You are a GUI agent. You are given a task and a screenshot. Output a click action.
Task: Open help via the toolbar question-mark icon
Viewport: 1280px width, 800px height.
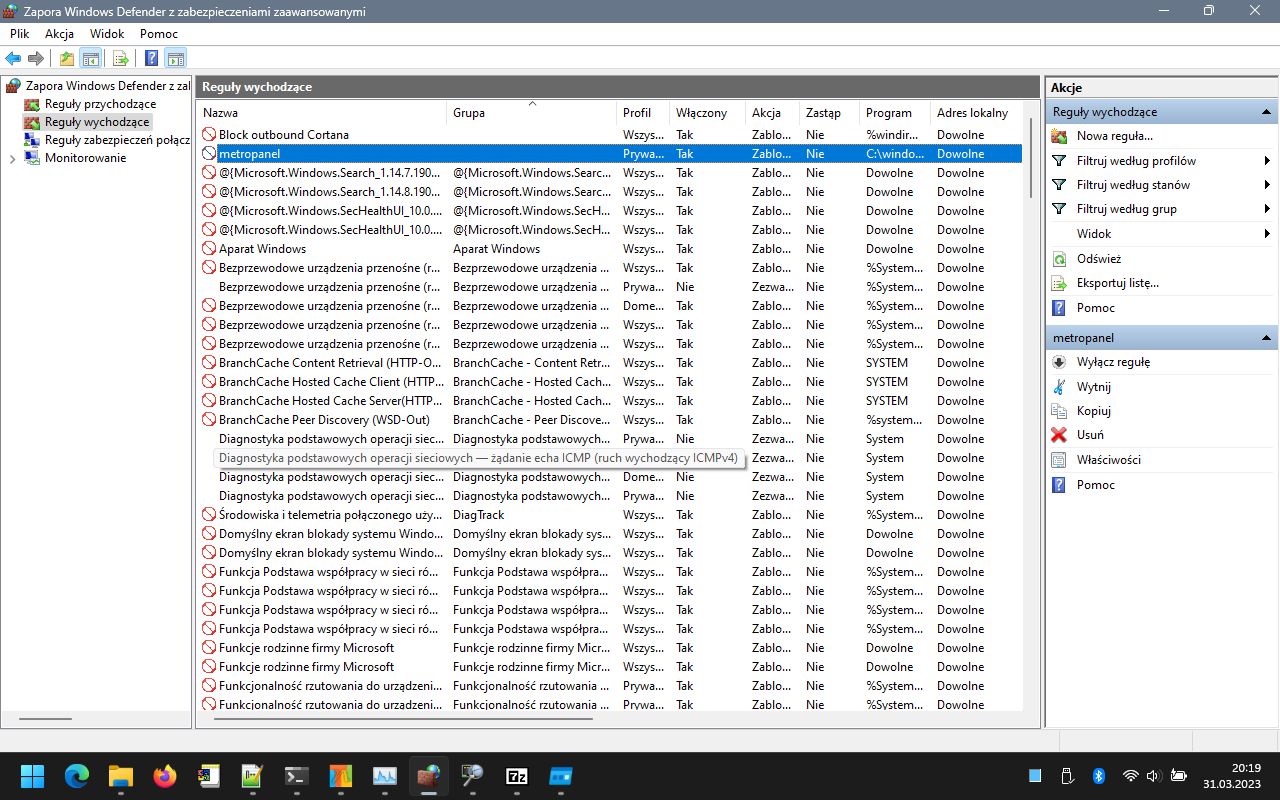152,58
